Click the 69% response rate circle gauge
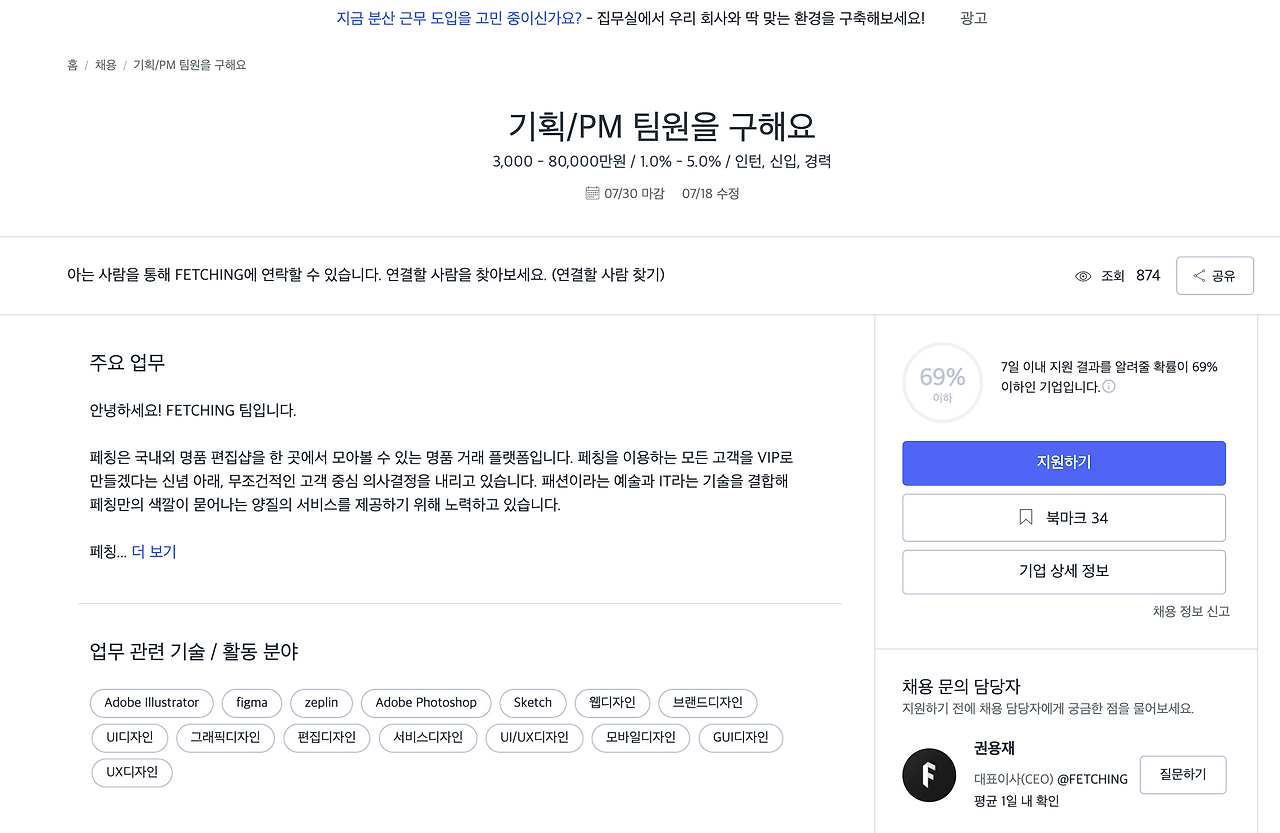 (942, 382)
